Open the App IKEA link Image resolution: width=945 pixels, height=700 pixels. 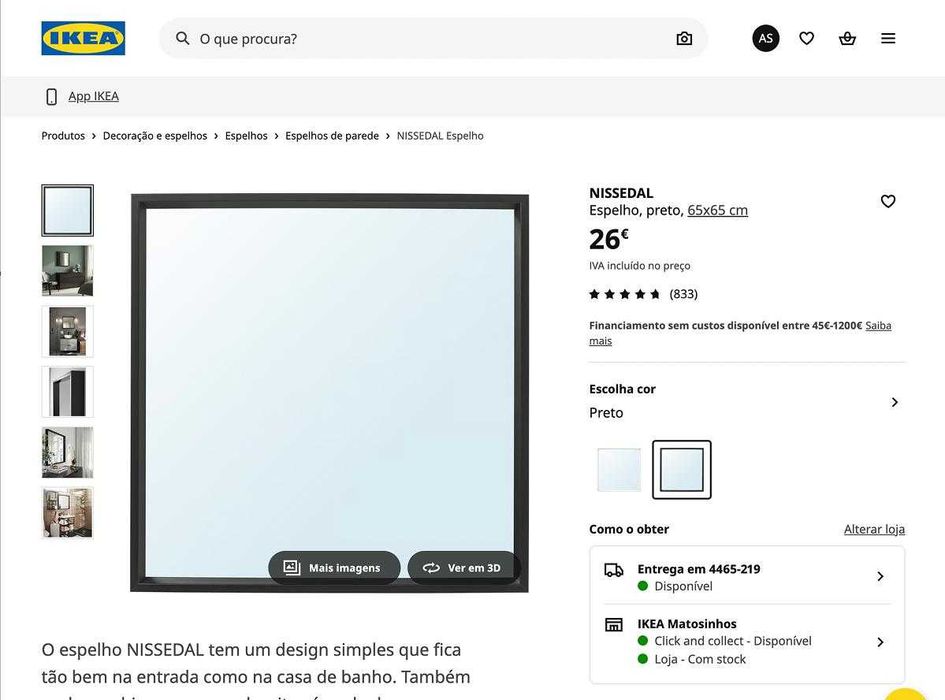coord(93,96)
